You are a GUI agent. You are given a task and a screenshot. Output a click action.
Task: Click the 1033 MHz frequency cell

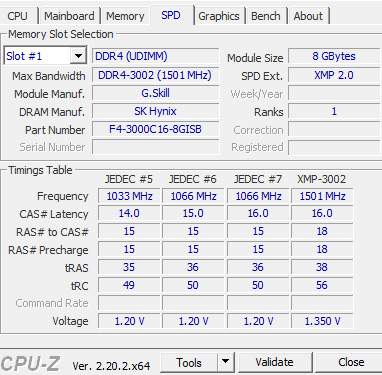(129, 196)
